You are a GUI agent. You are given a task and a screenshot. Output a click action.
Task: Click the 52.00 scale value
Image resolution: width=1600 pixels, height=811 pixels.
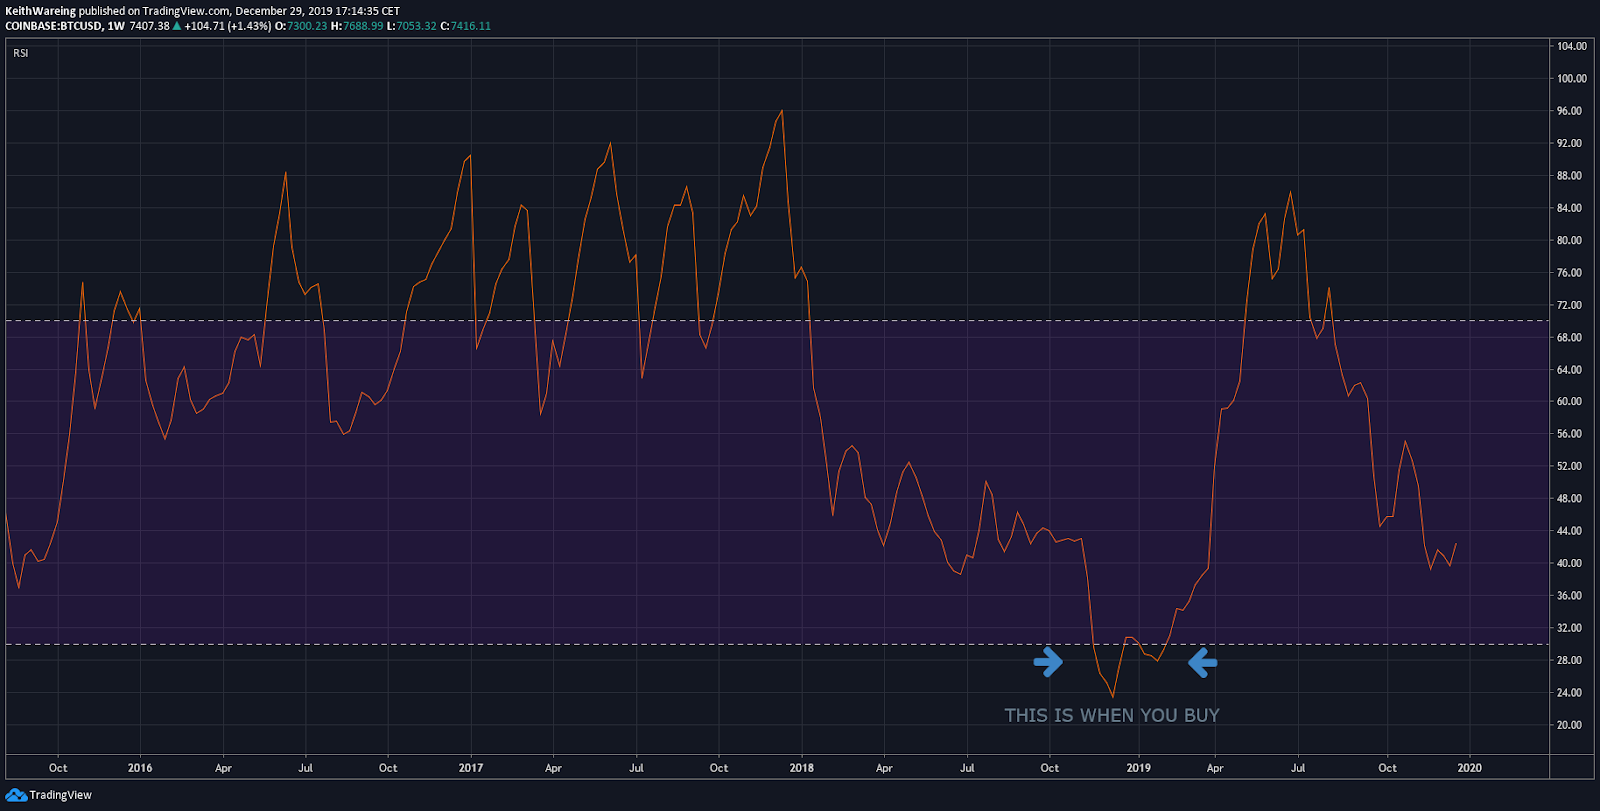pyautogui.click(x=1569, y=467)
